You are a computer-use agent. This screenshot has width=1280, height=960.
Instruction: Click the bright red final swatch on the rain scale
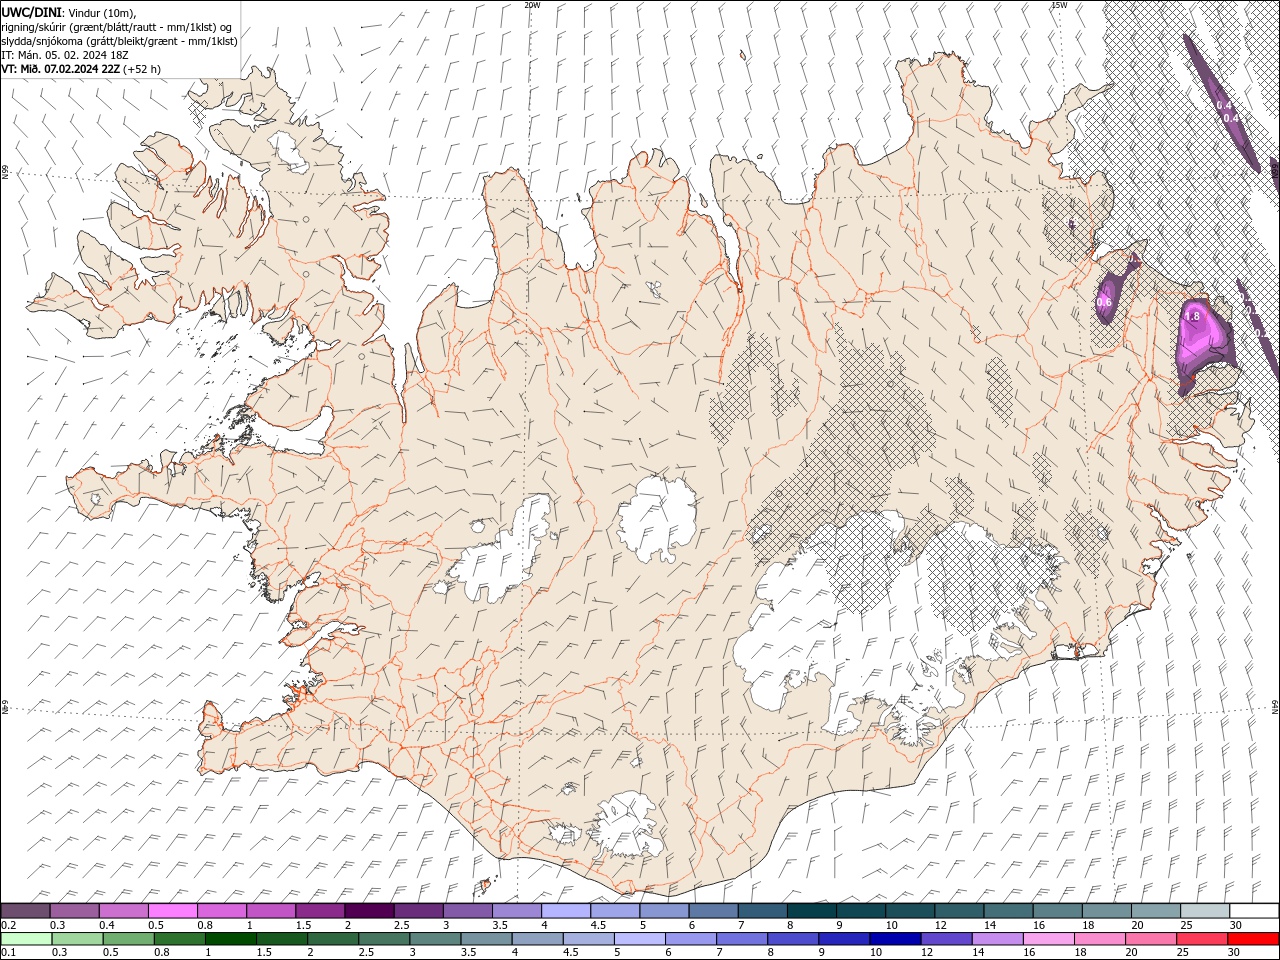(x=1254, y=939)
